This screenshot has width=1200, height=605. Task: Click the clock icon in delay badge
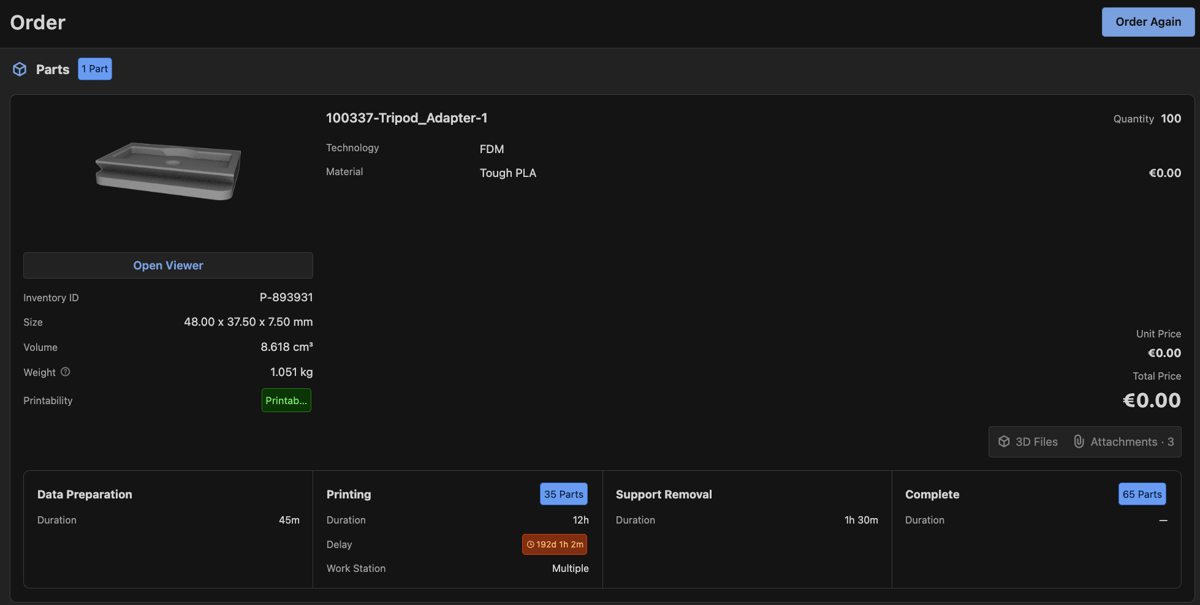[x=531, y=545]
